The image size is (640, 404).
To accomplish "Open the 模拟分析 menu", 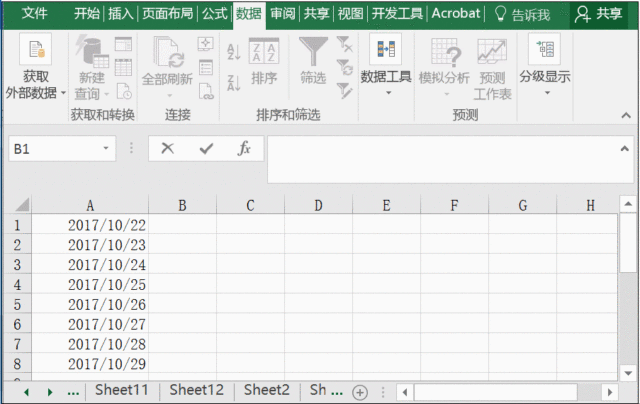I will coord(444,67).
